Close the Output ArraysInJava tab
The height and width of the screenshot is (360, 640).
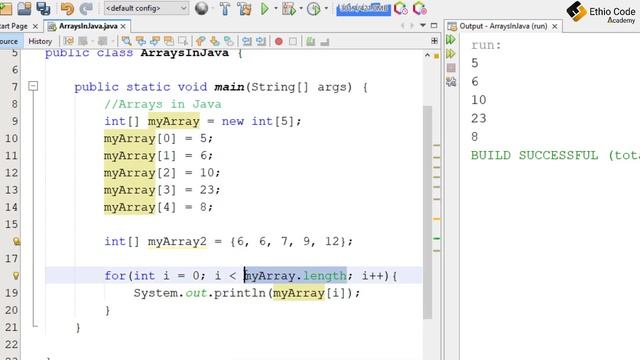(555, 26)
